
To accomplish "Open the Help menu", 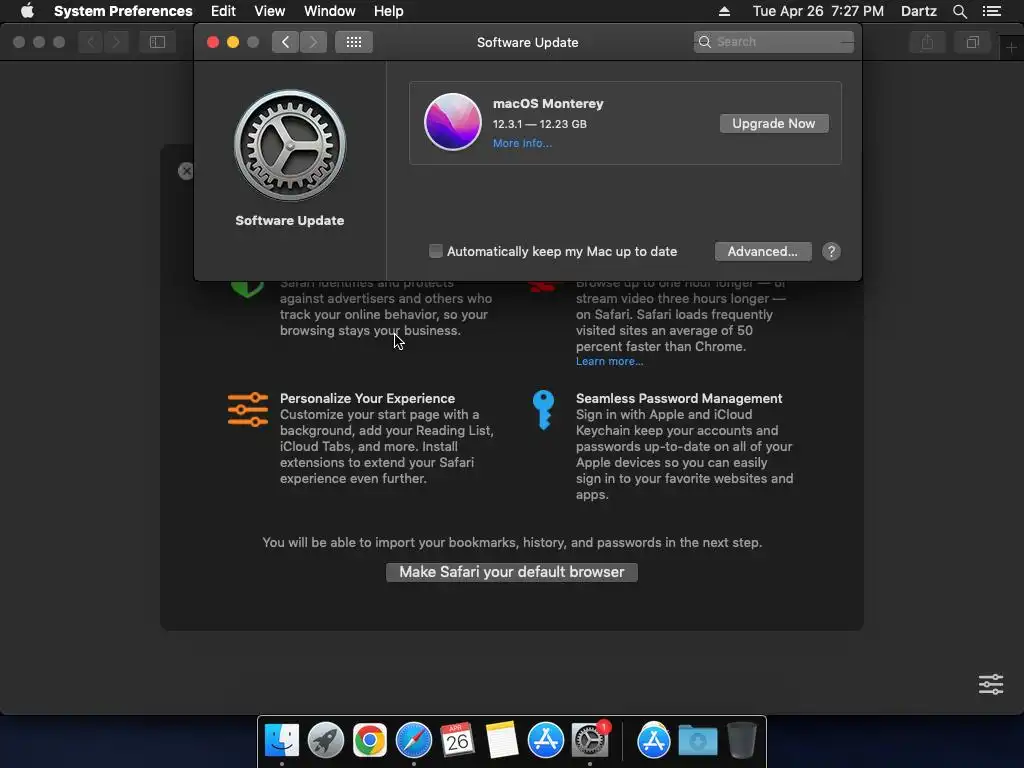I will pos(388,11).
